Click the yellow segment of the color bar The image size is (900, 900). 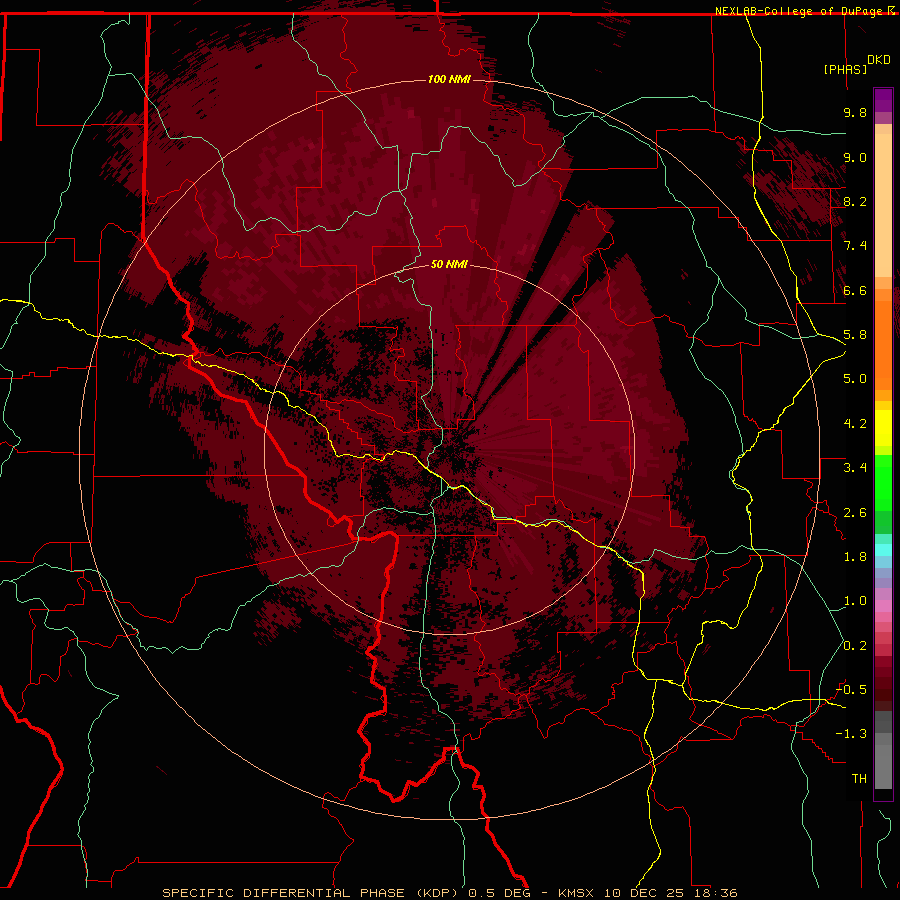[x=883, y=428]
